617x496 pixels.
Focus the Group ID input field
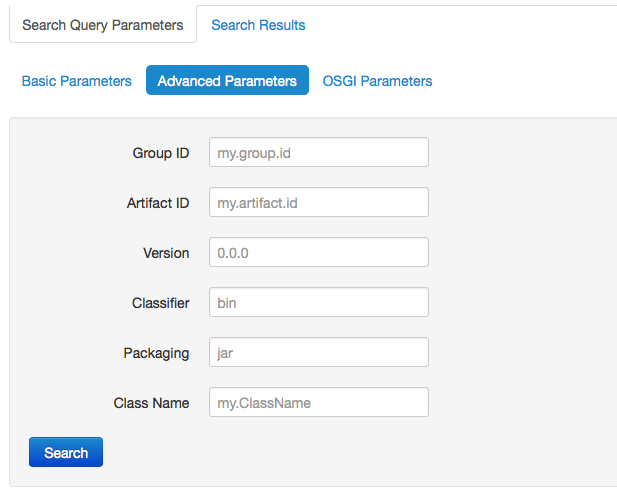click(x=318, y=153)
